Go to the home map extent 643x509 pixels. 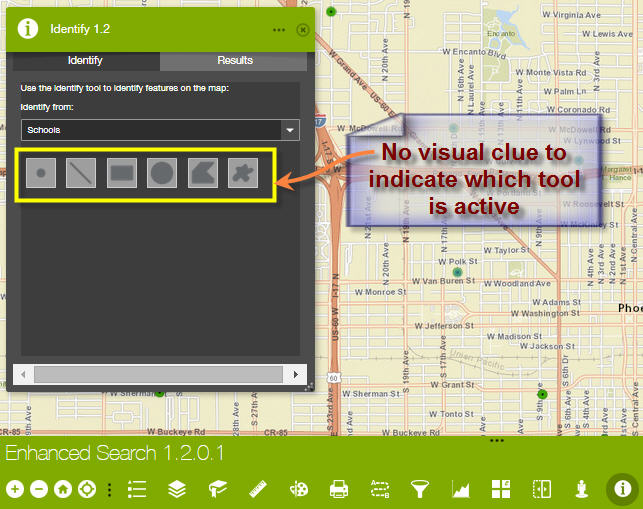(x=63, y=489)
